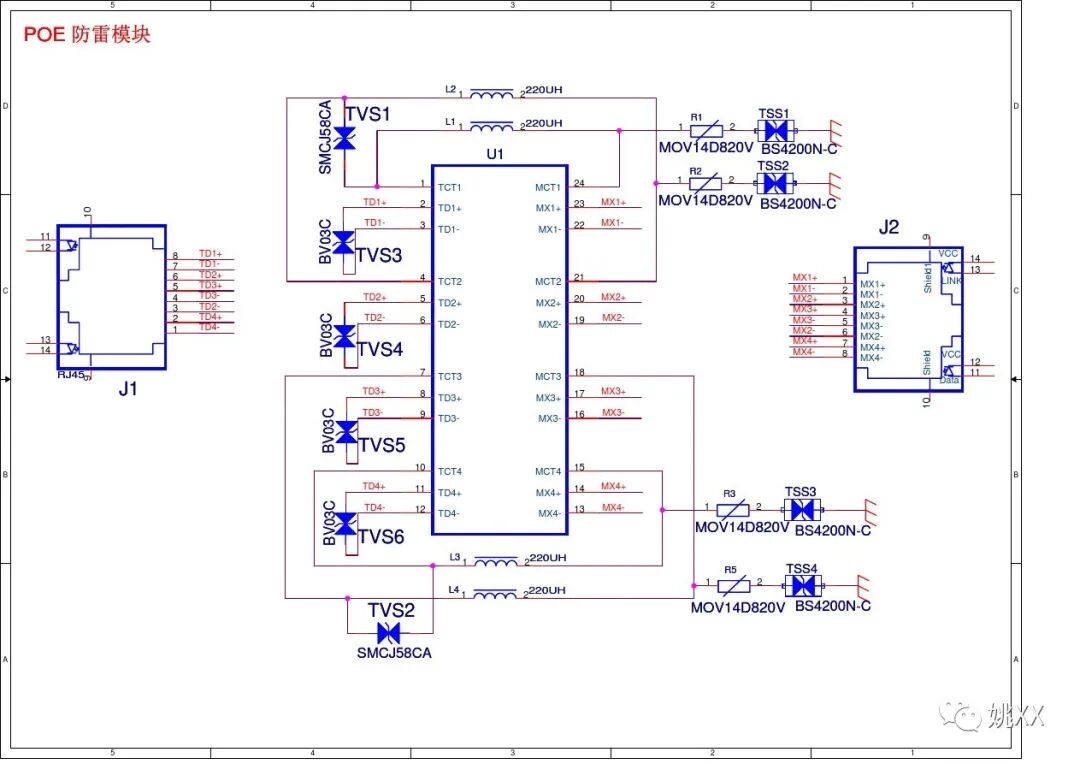The image size is (1080, 764).
Task: Select the 'SMCJ58CA' value below TVS2
Action: (394, 652)
